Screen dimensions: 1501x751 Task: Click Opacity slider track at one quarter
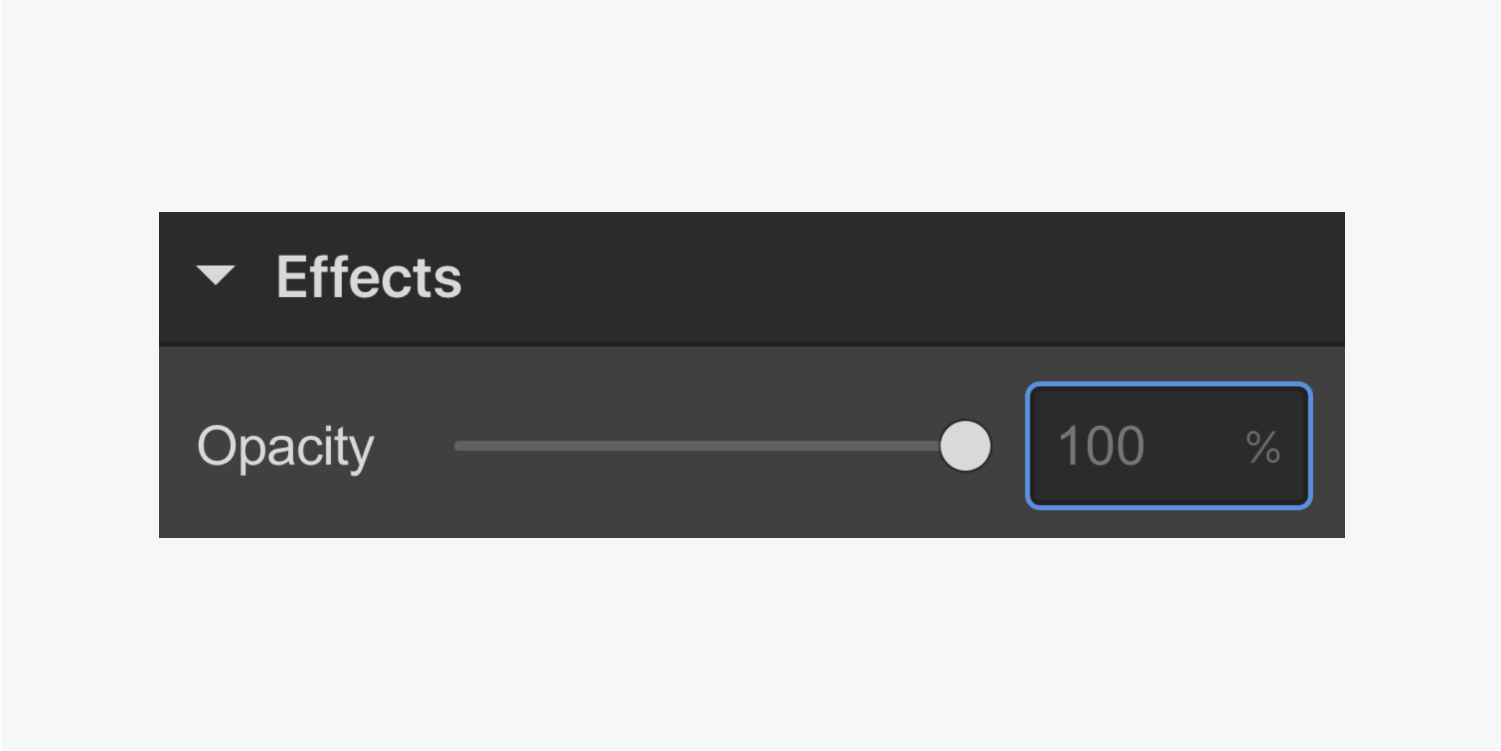click(584, 446)
